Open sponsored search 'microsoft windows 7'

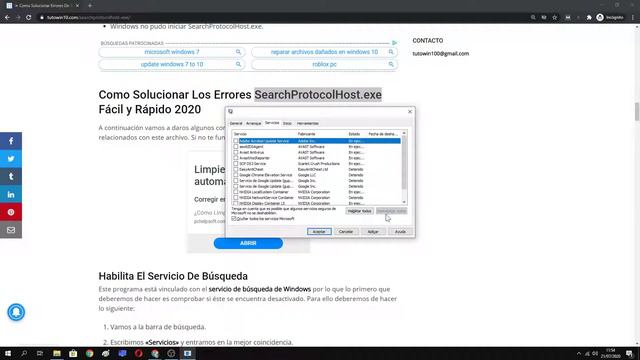click(172, 52)
